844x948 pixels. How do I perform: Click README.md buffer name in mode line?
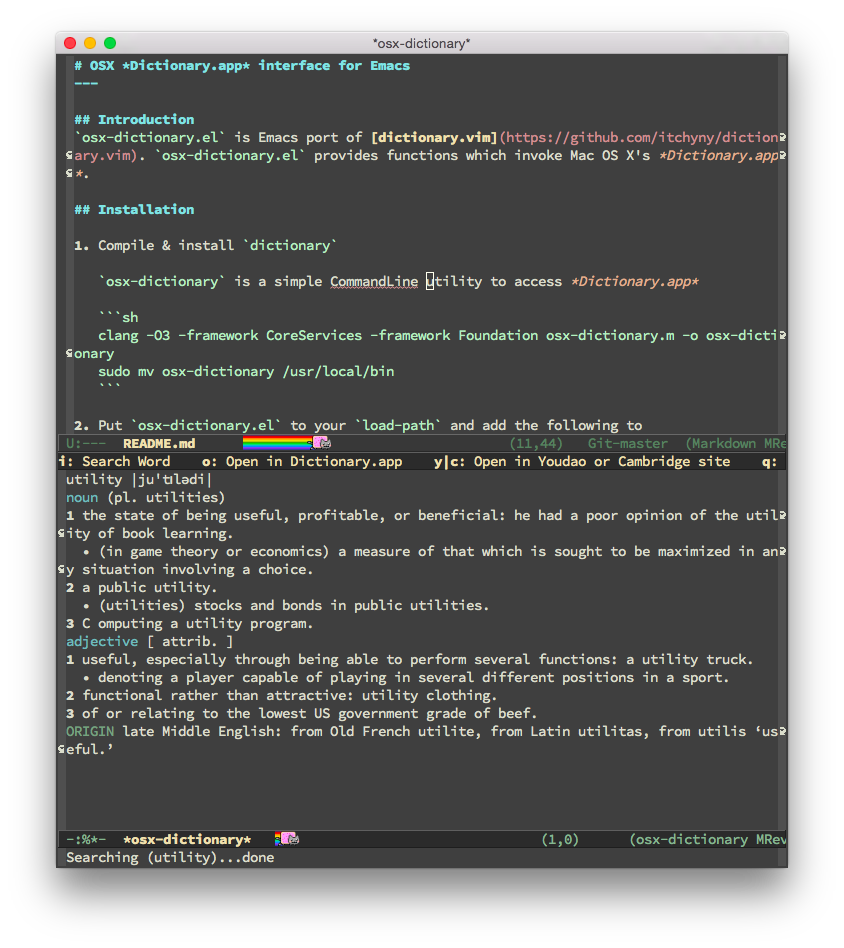coord(159,443)
